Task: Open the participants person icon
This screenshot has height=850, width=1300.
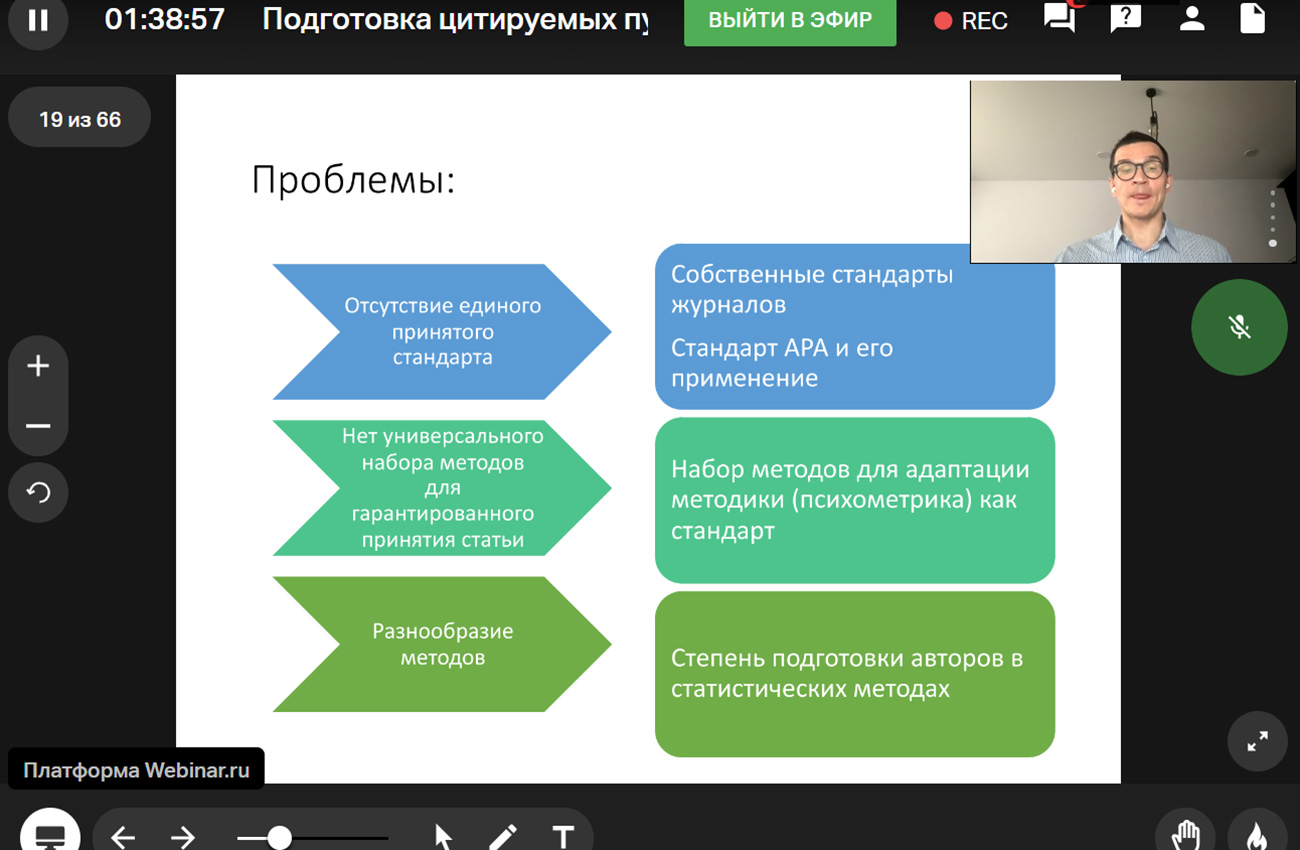Action: coord(1191,18)
